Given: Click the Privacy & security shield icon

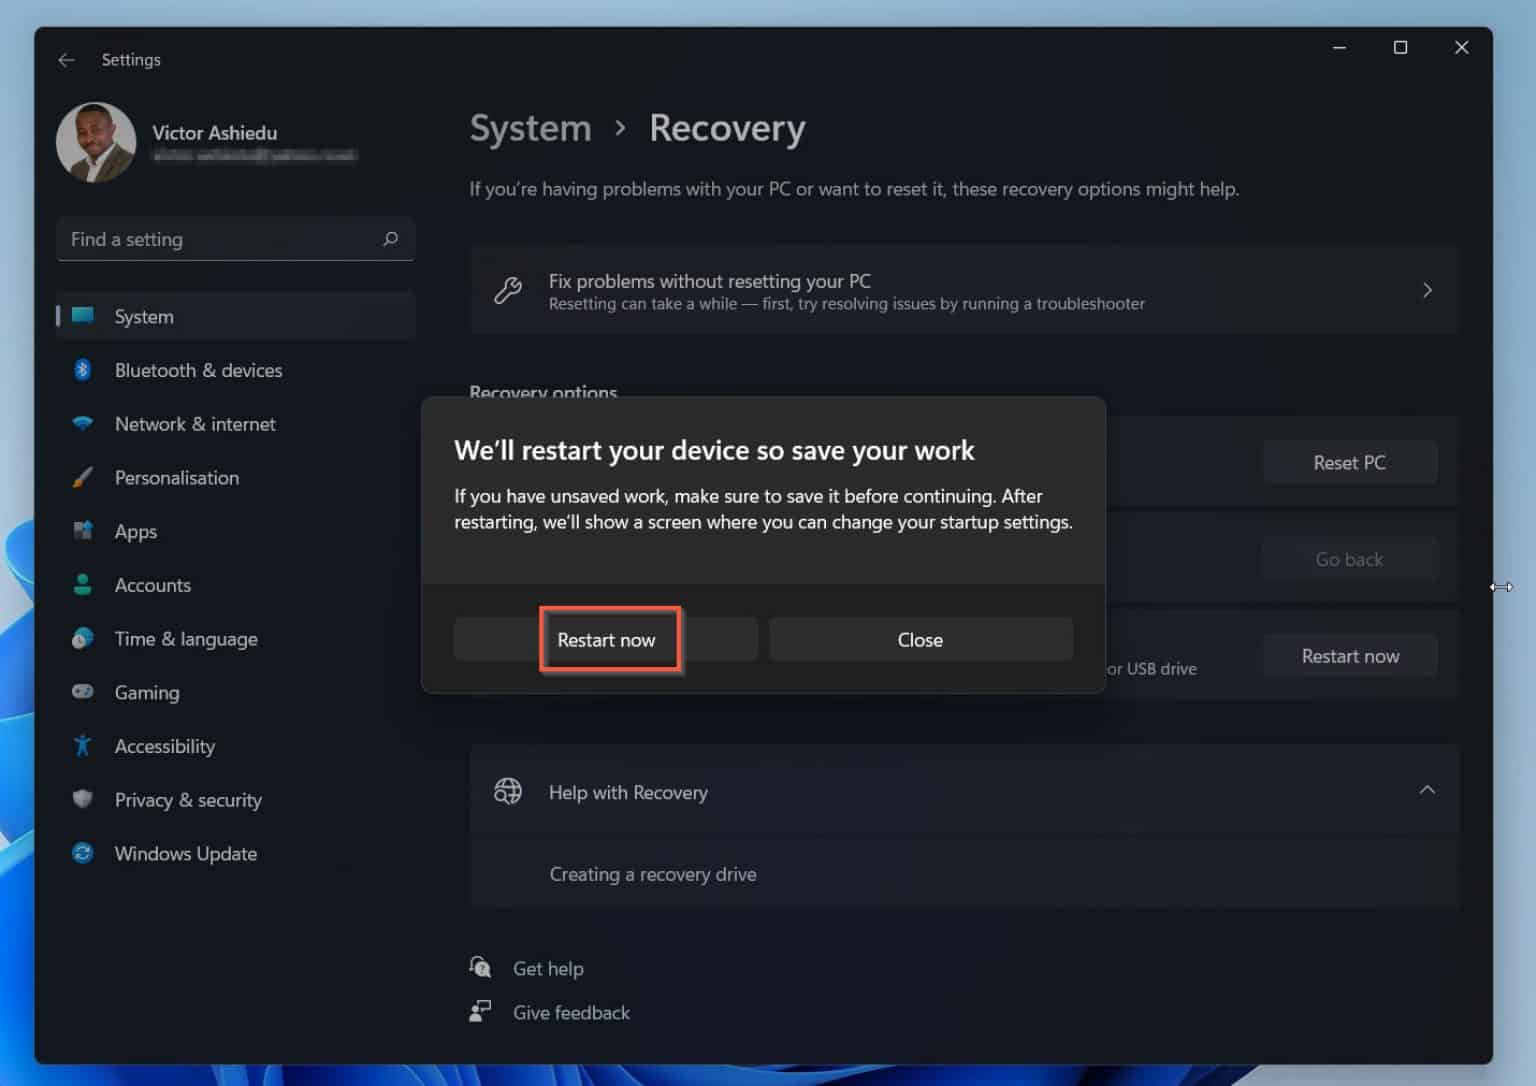Looking at the screenshot, I should [x=83, y=800].
